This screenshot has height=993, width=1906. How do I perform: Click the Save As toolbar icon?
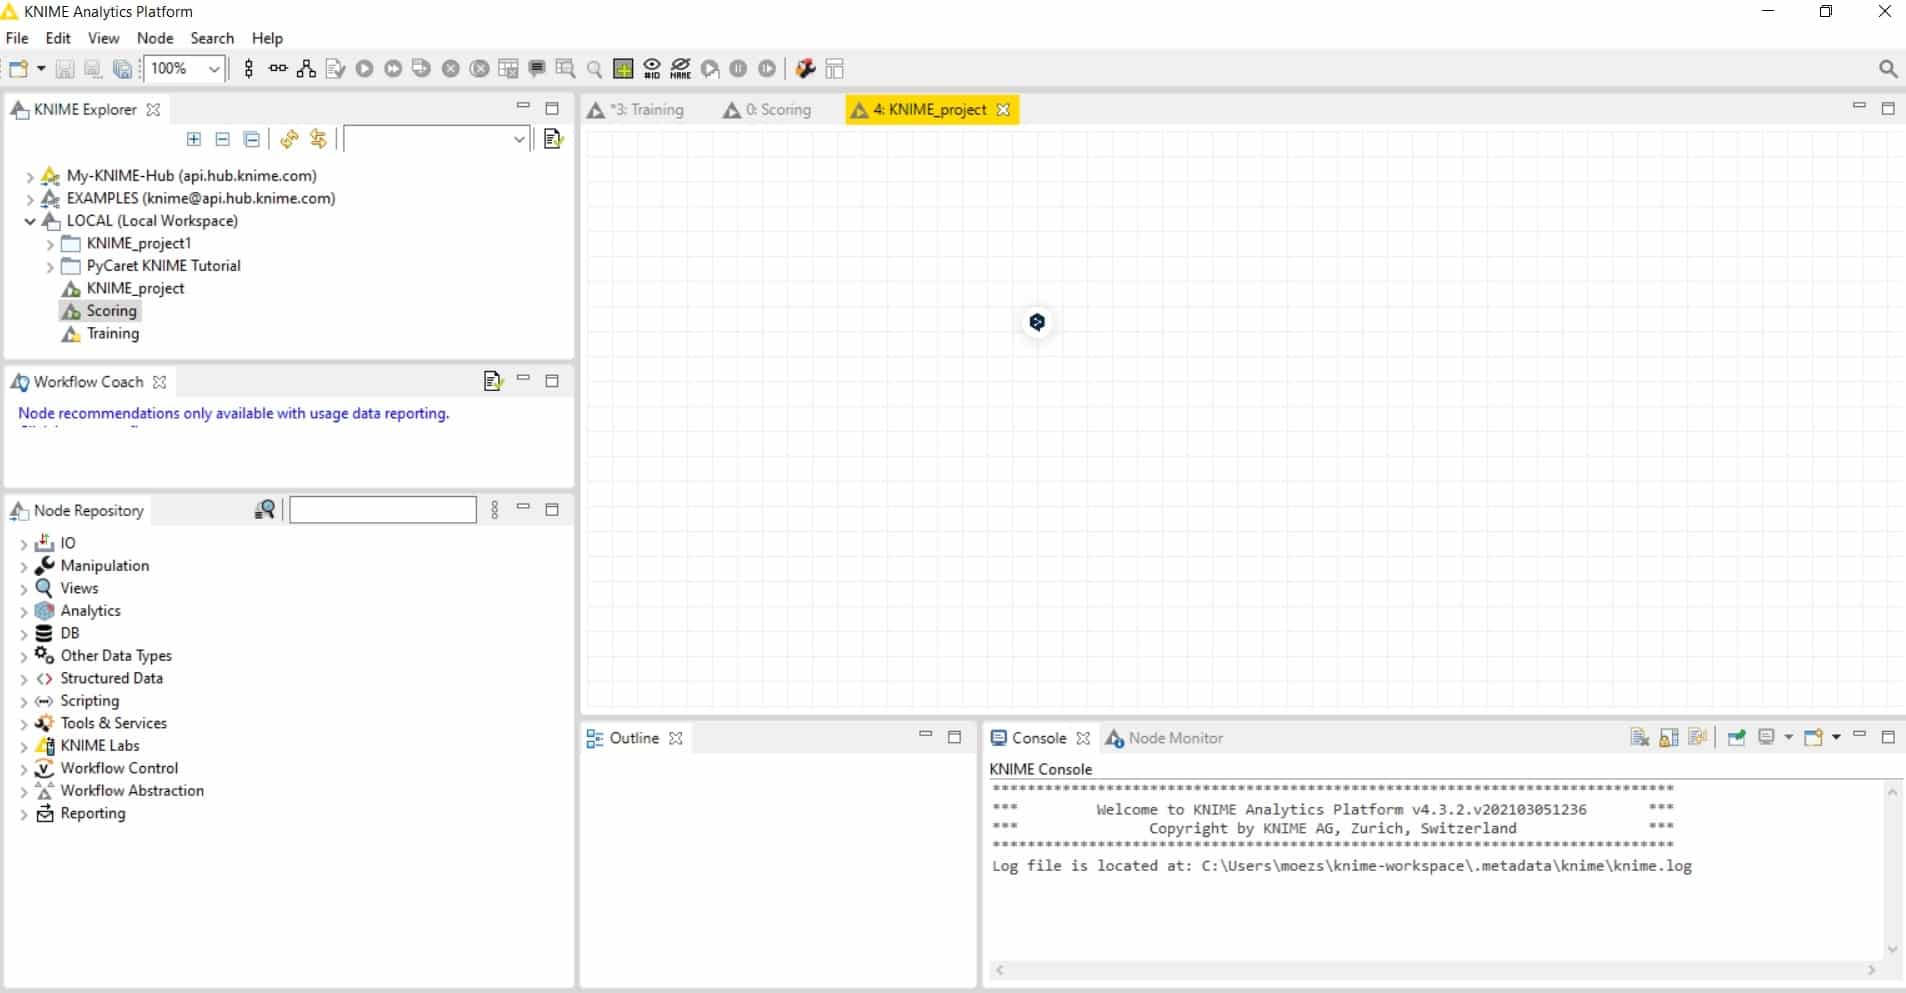tap(92, 69)
